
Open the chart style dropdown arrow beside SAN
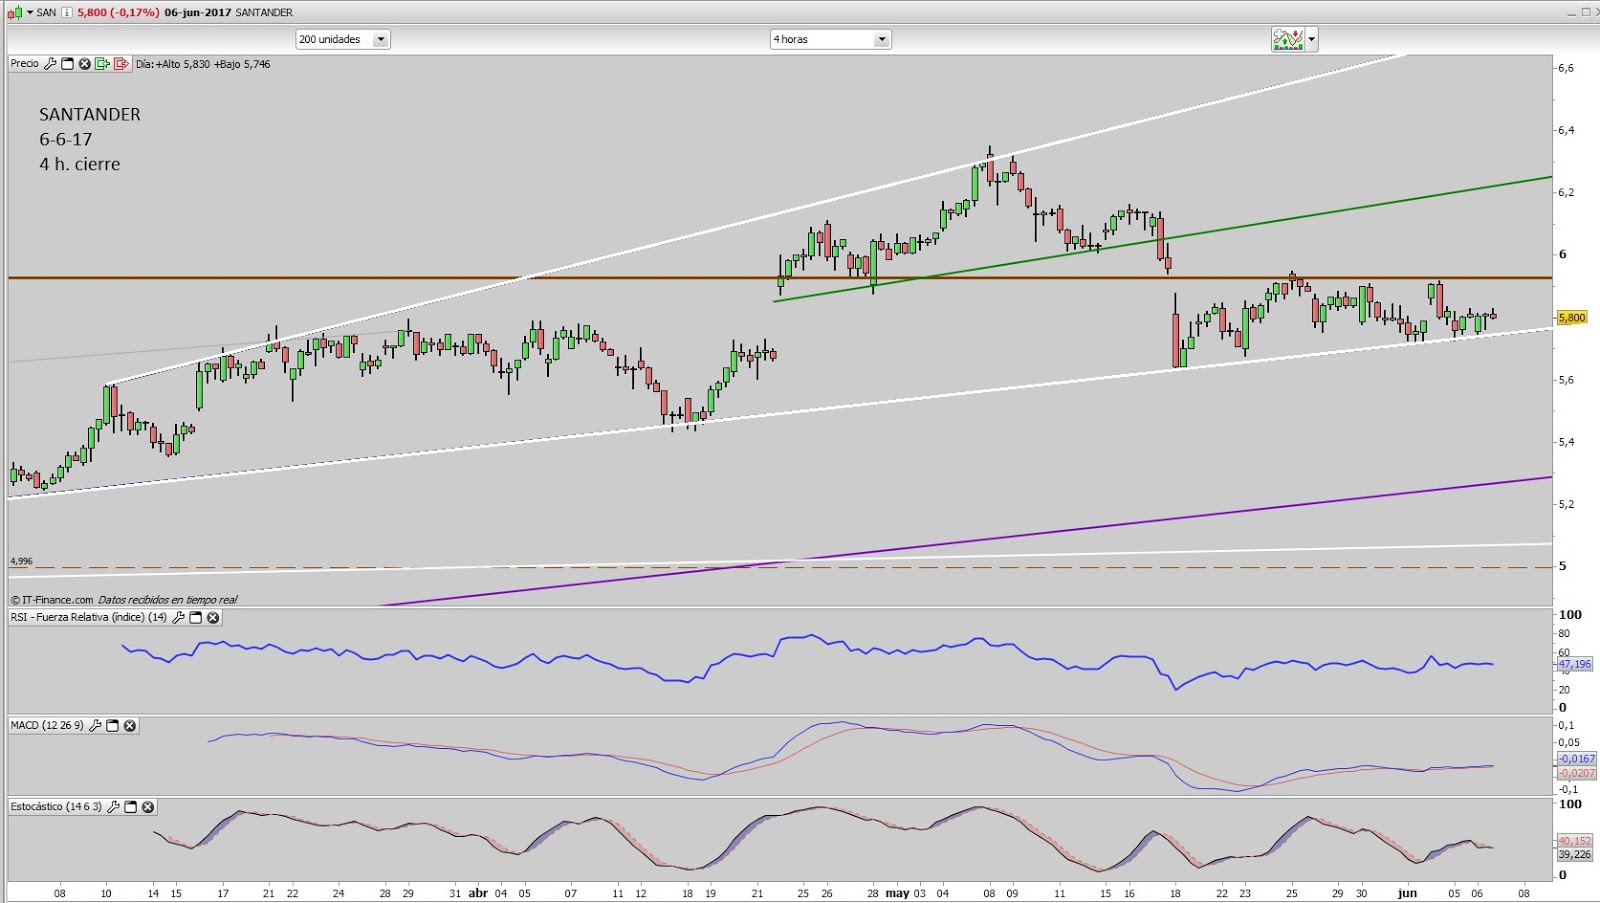click(30, 12)
